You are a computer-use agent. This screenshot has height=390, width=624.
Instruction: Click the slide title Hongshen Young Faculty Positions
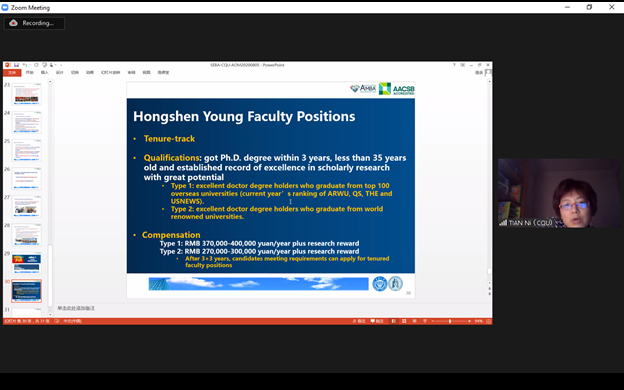[244, 116]
